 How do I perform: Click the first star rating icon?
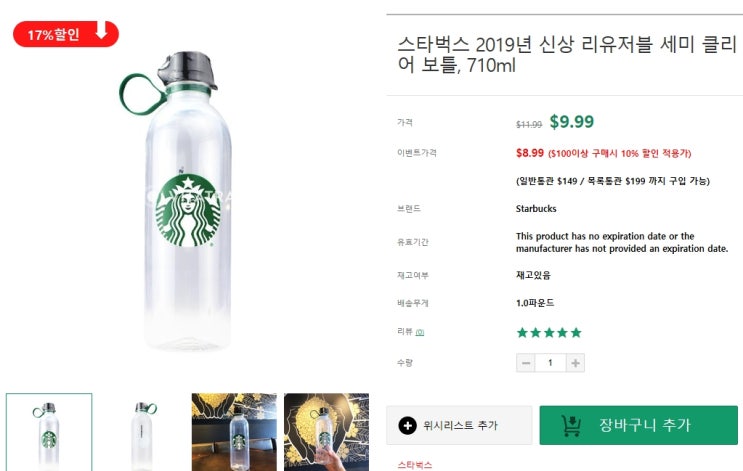(x=522, y=332)
